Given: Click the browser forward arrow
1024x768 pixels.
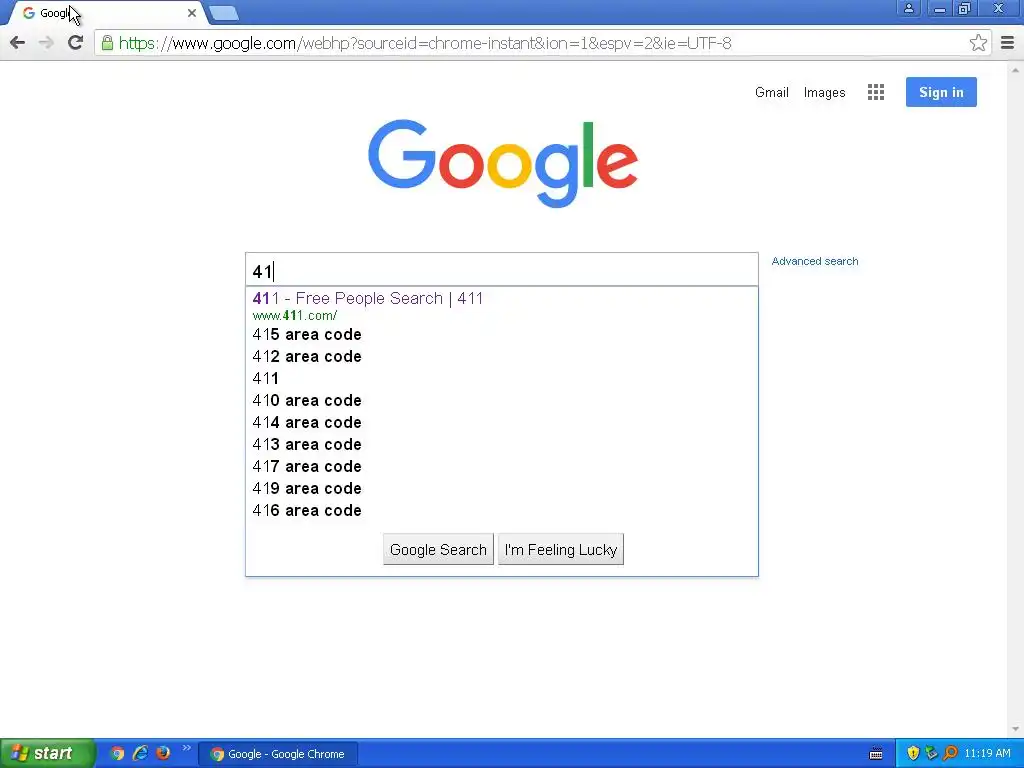Looking at the screenshot, I should [x=46, y=43].
